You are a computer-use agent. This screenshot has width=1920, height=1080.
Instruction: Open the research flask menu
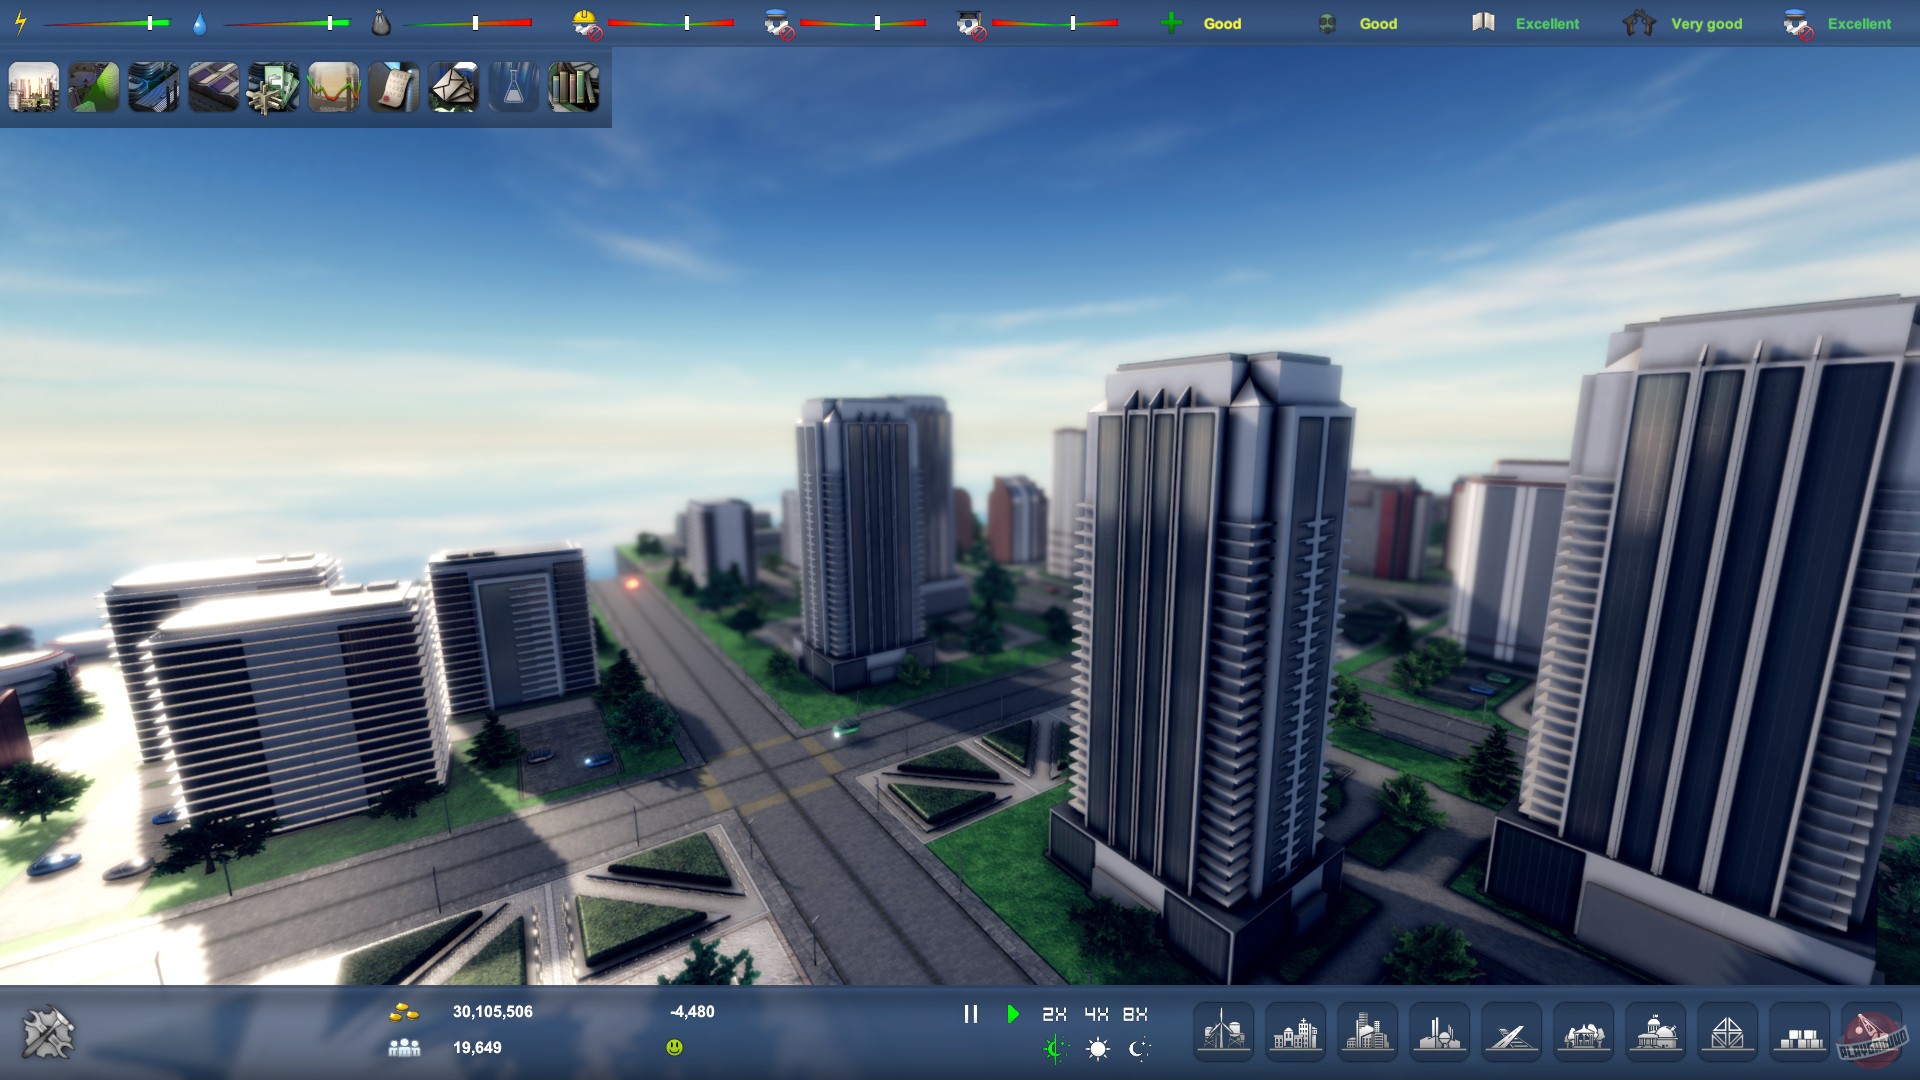point(513,88)
